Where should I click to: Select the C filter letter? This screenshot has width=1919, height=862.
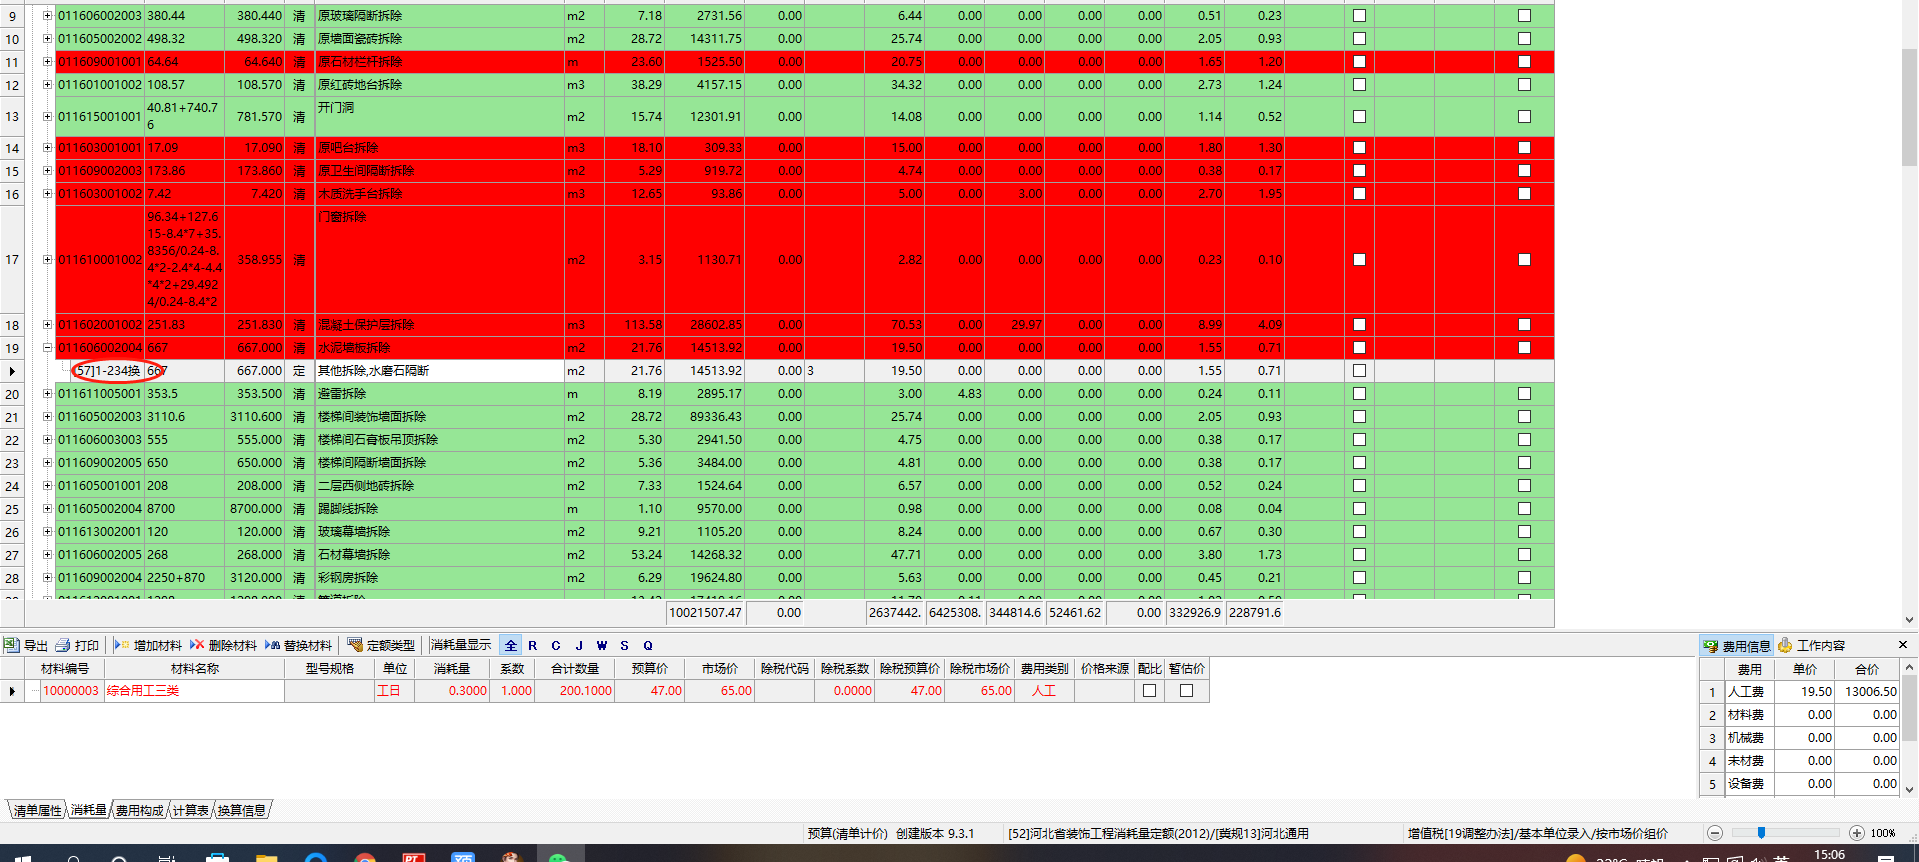[x=556, y=645]
